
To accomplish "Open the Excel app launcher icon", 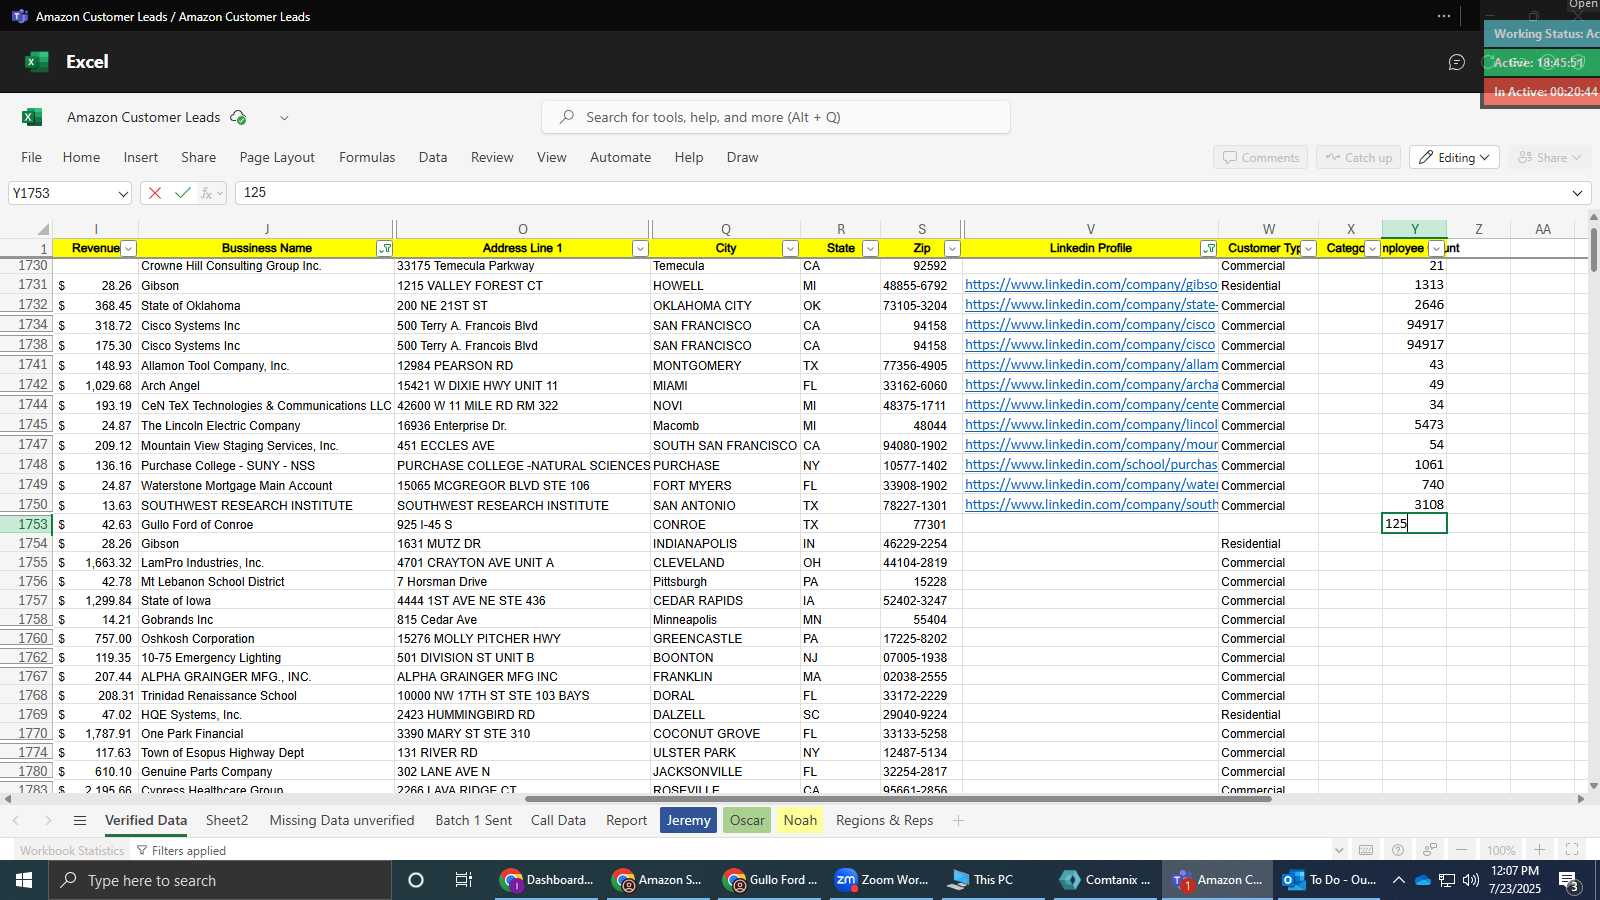I will (37, 62).
